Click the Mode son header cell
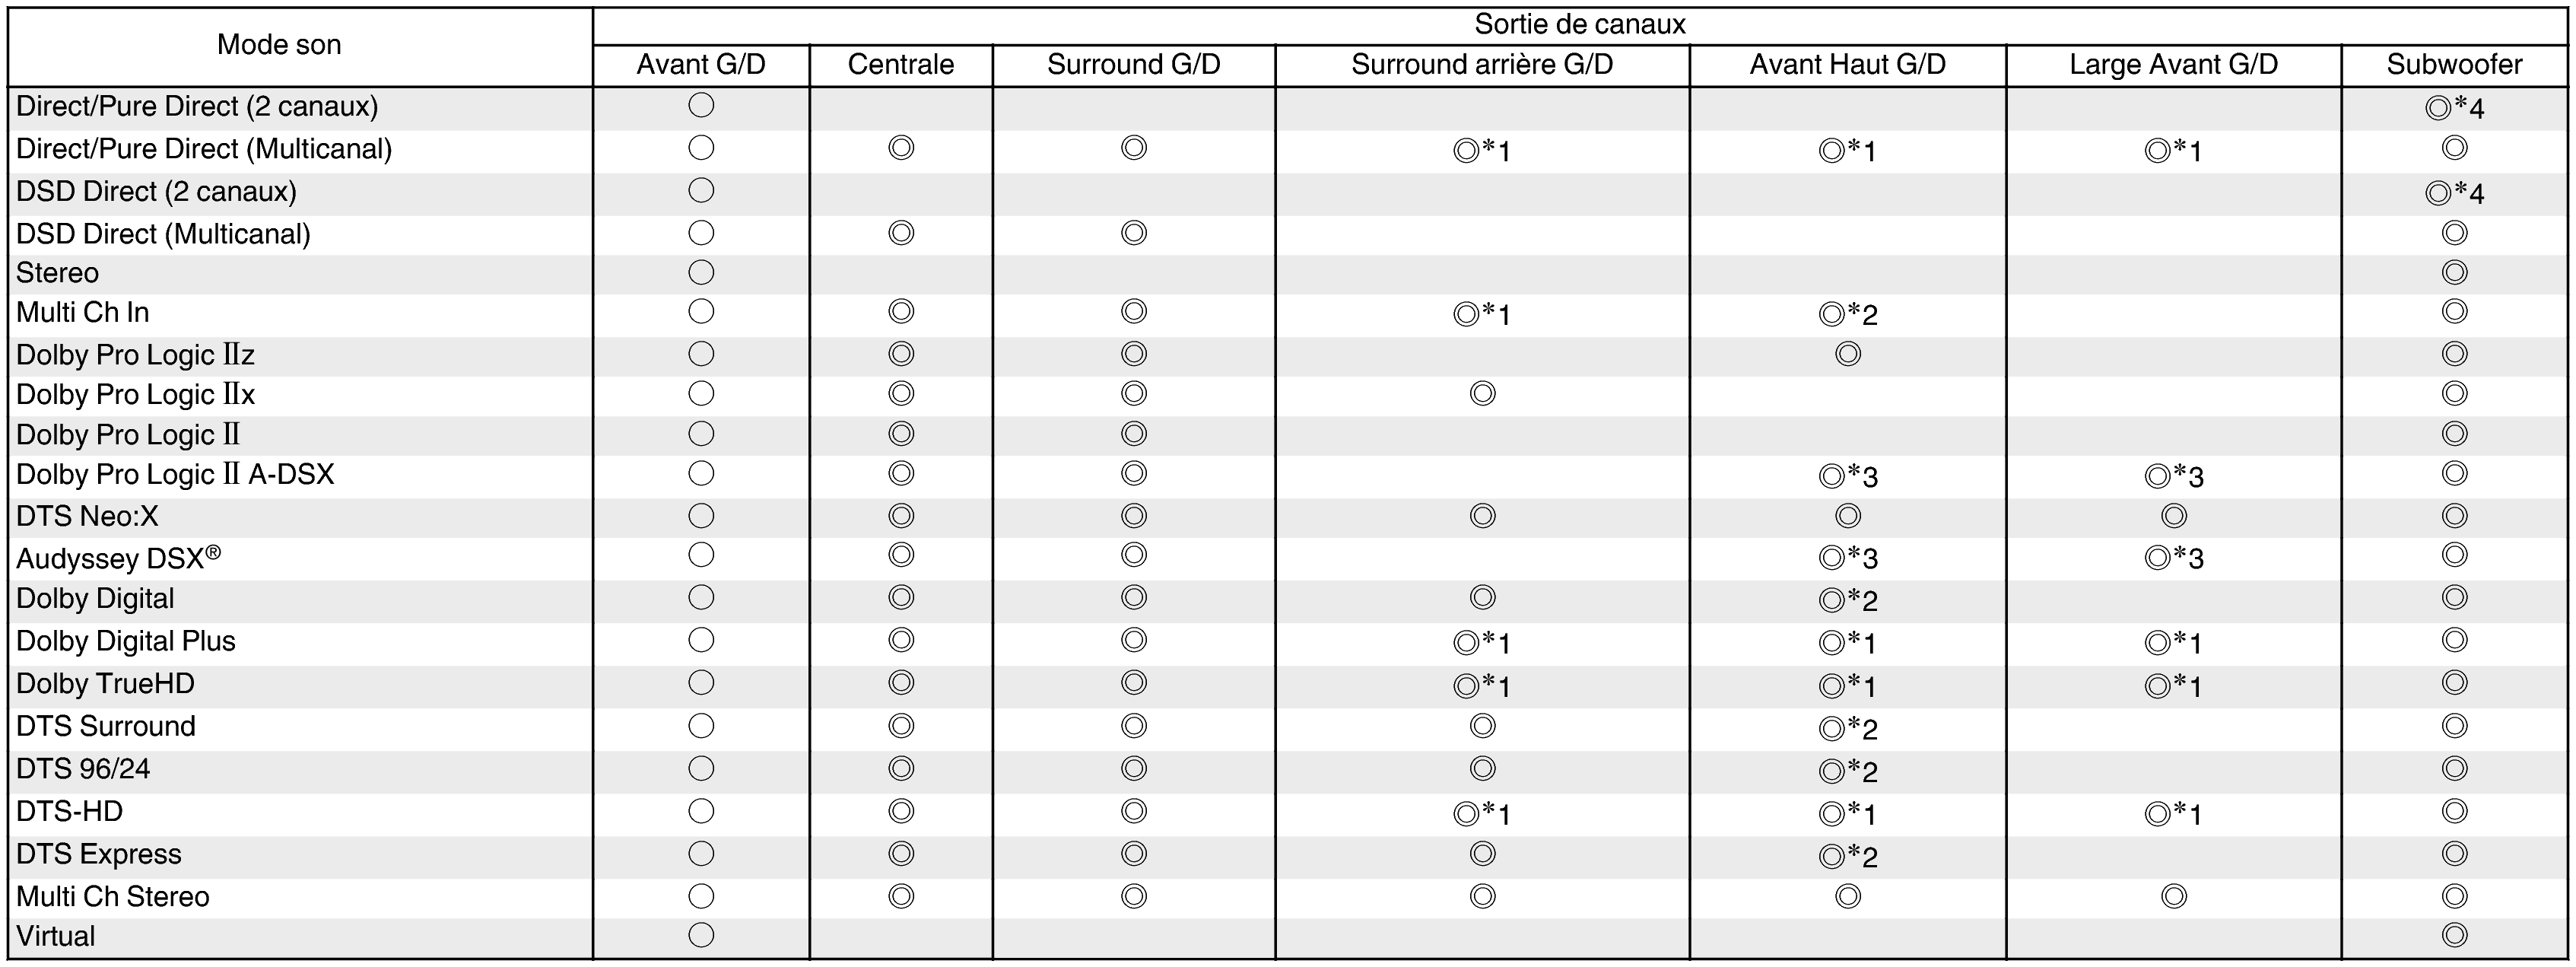This screenshot has width=2576, height=967. point(279,45)
